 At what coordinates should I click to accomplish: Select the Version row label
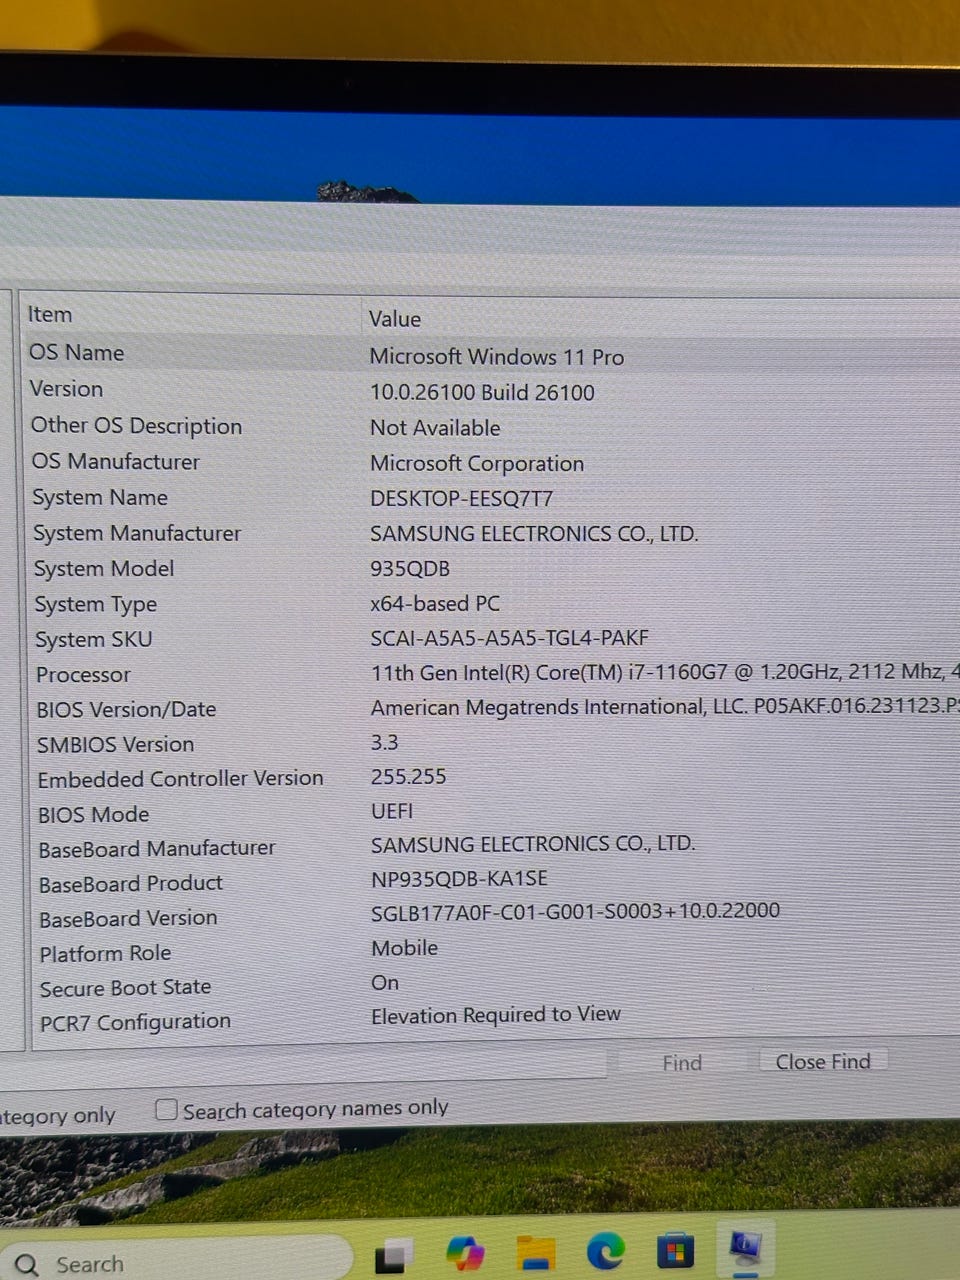(x=66, y=389)
